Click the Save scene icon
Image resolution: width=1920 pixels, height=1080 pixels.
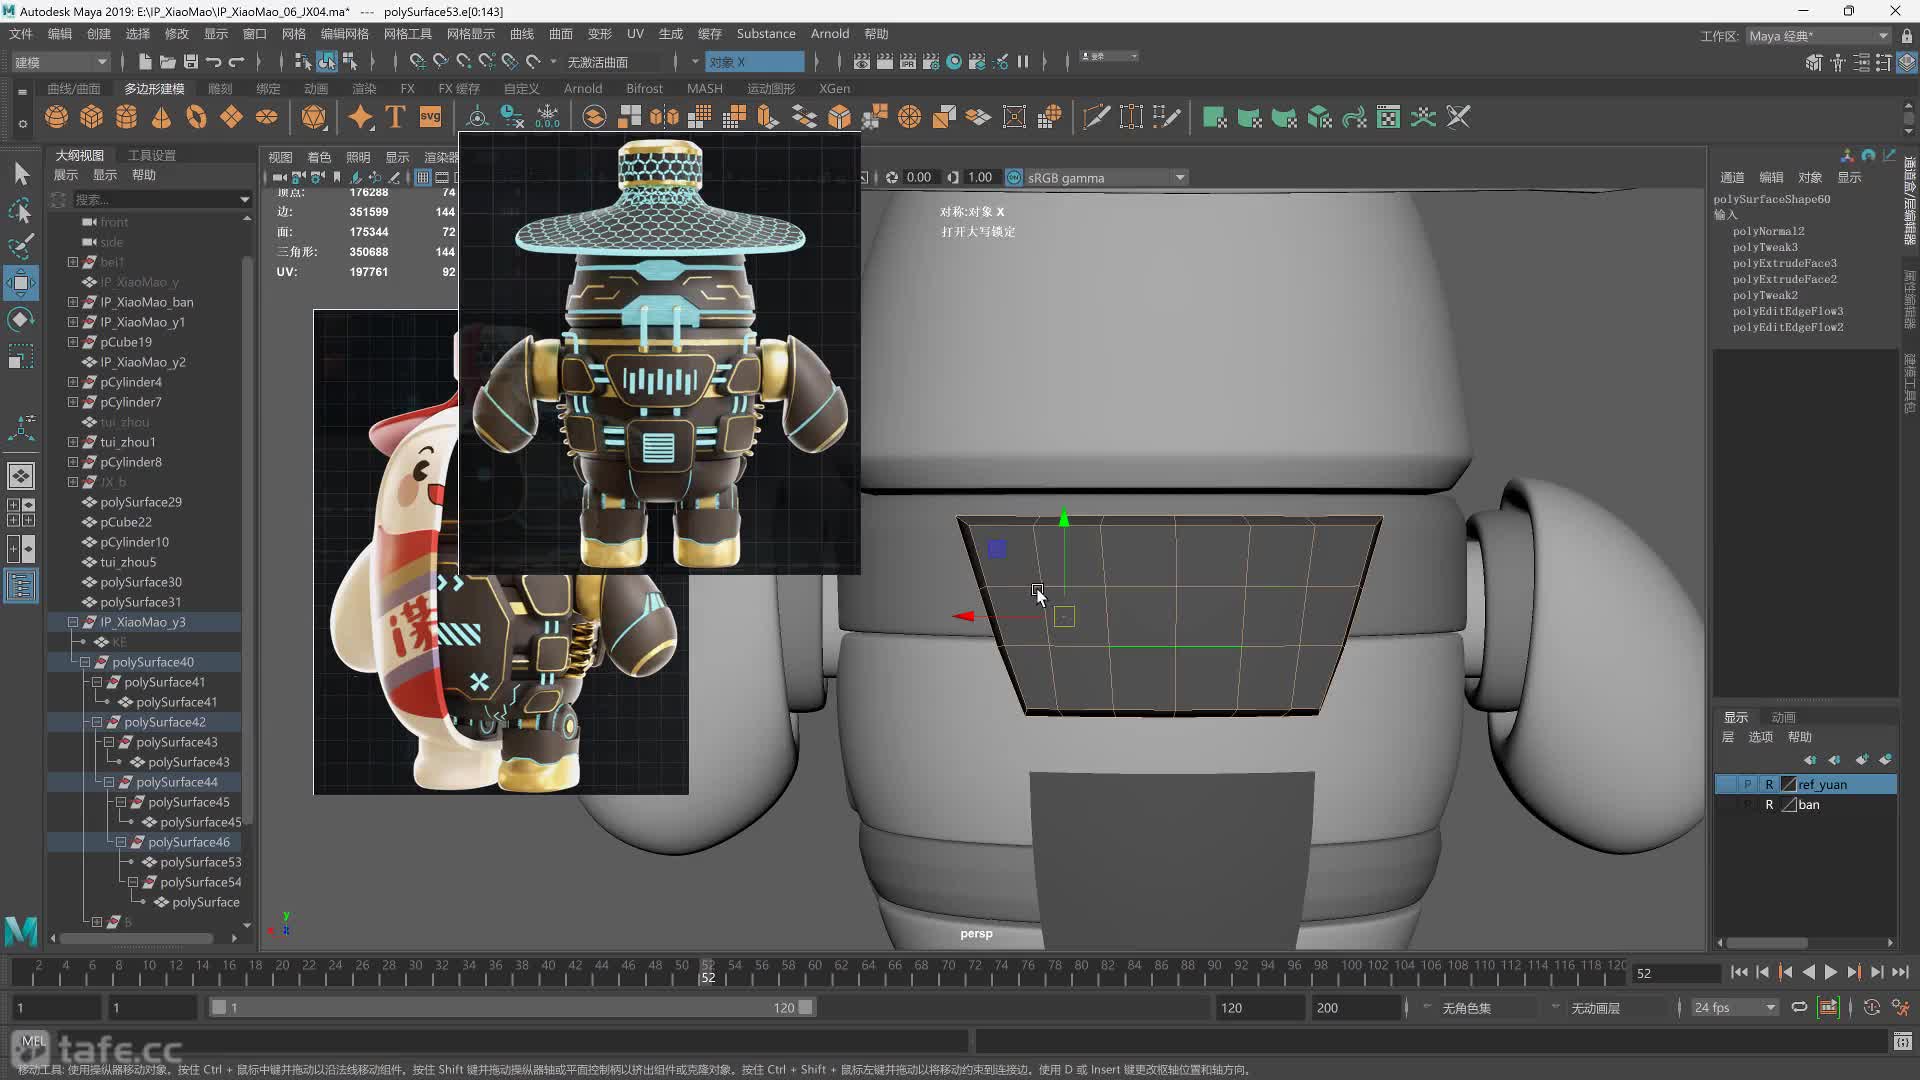tap(190, 62)
